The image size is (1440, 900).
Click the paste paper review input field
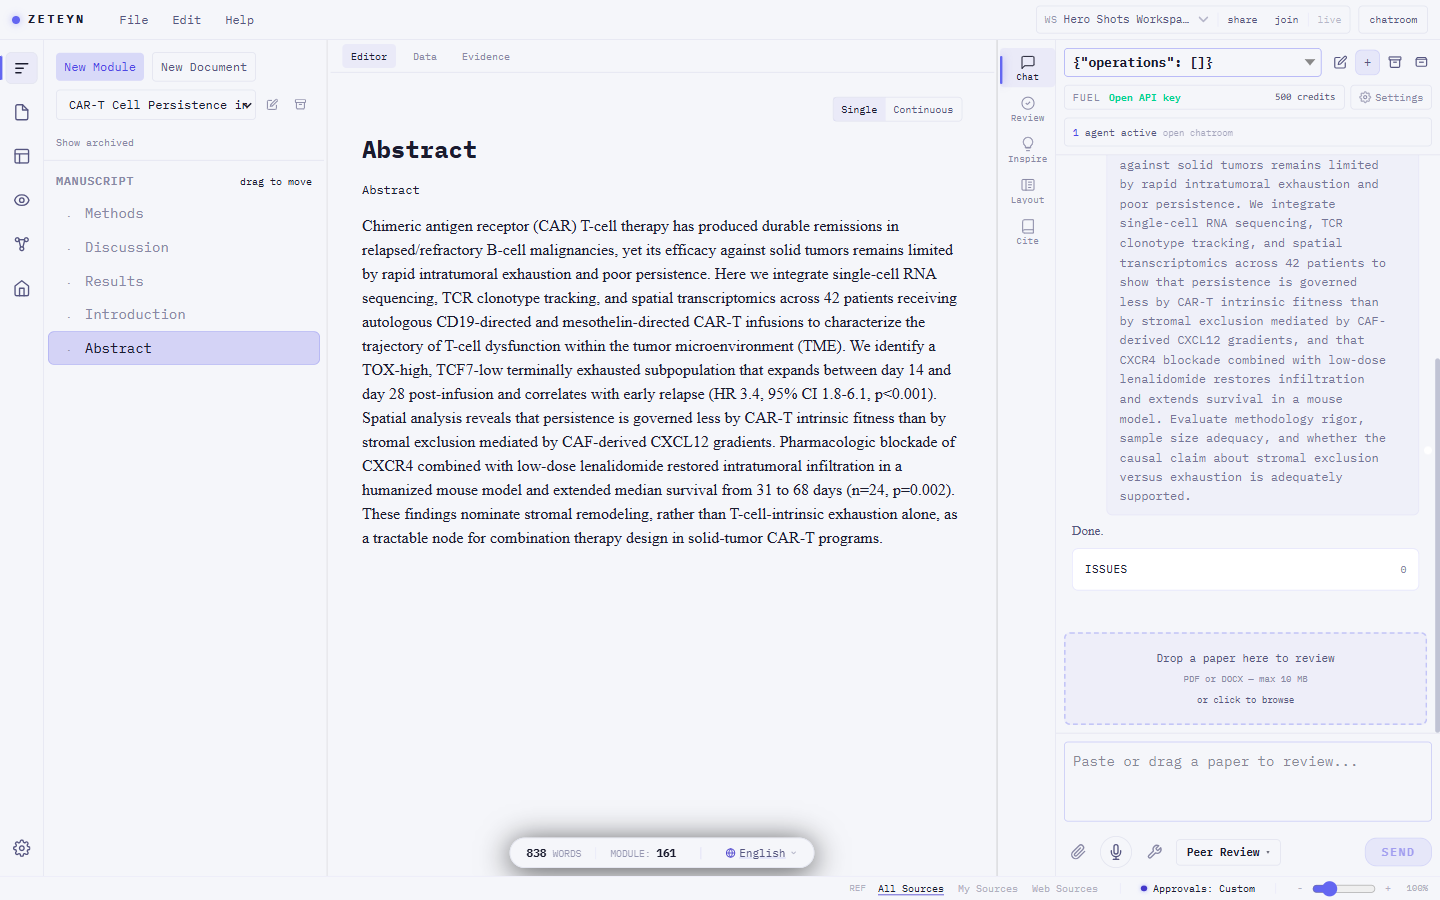click(1248, 781)
